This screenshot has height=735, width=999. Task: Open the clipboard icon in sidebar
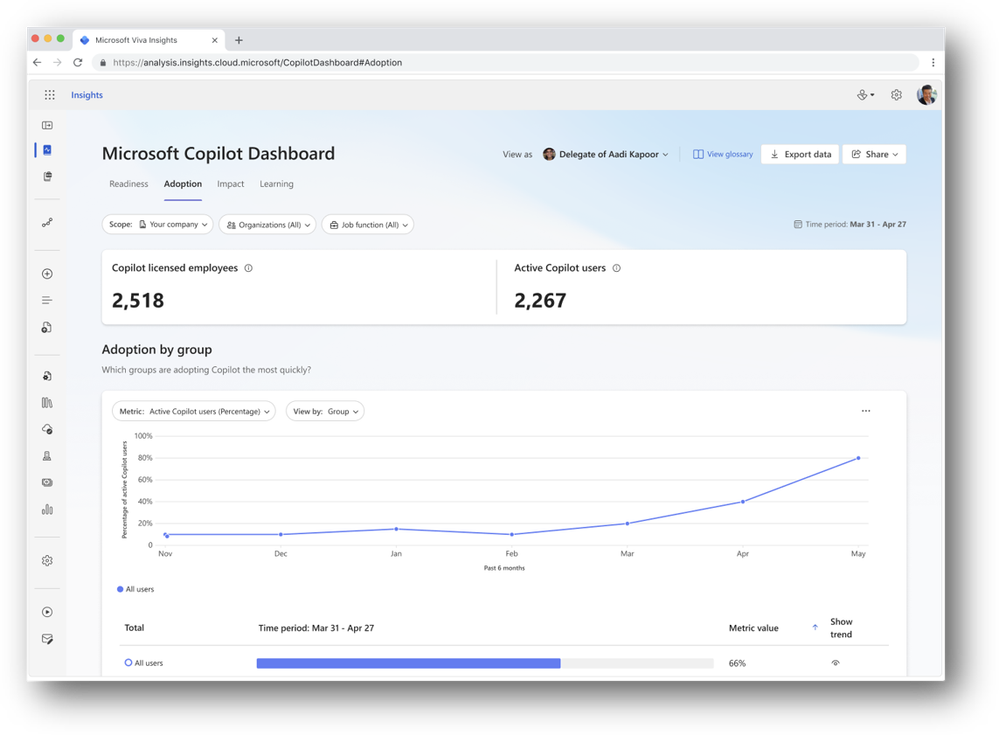click(47, 176)
